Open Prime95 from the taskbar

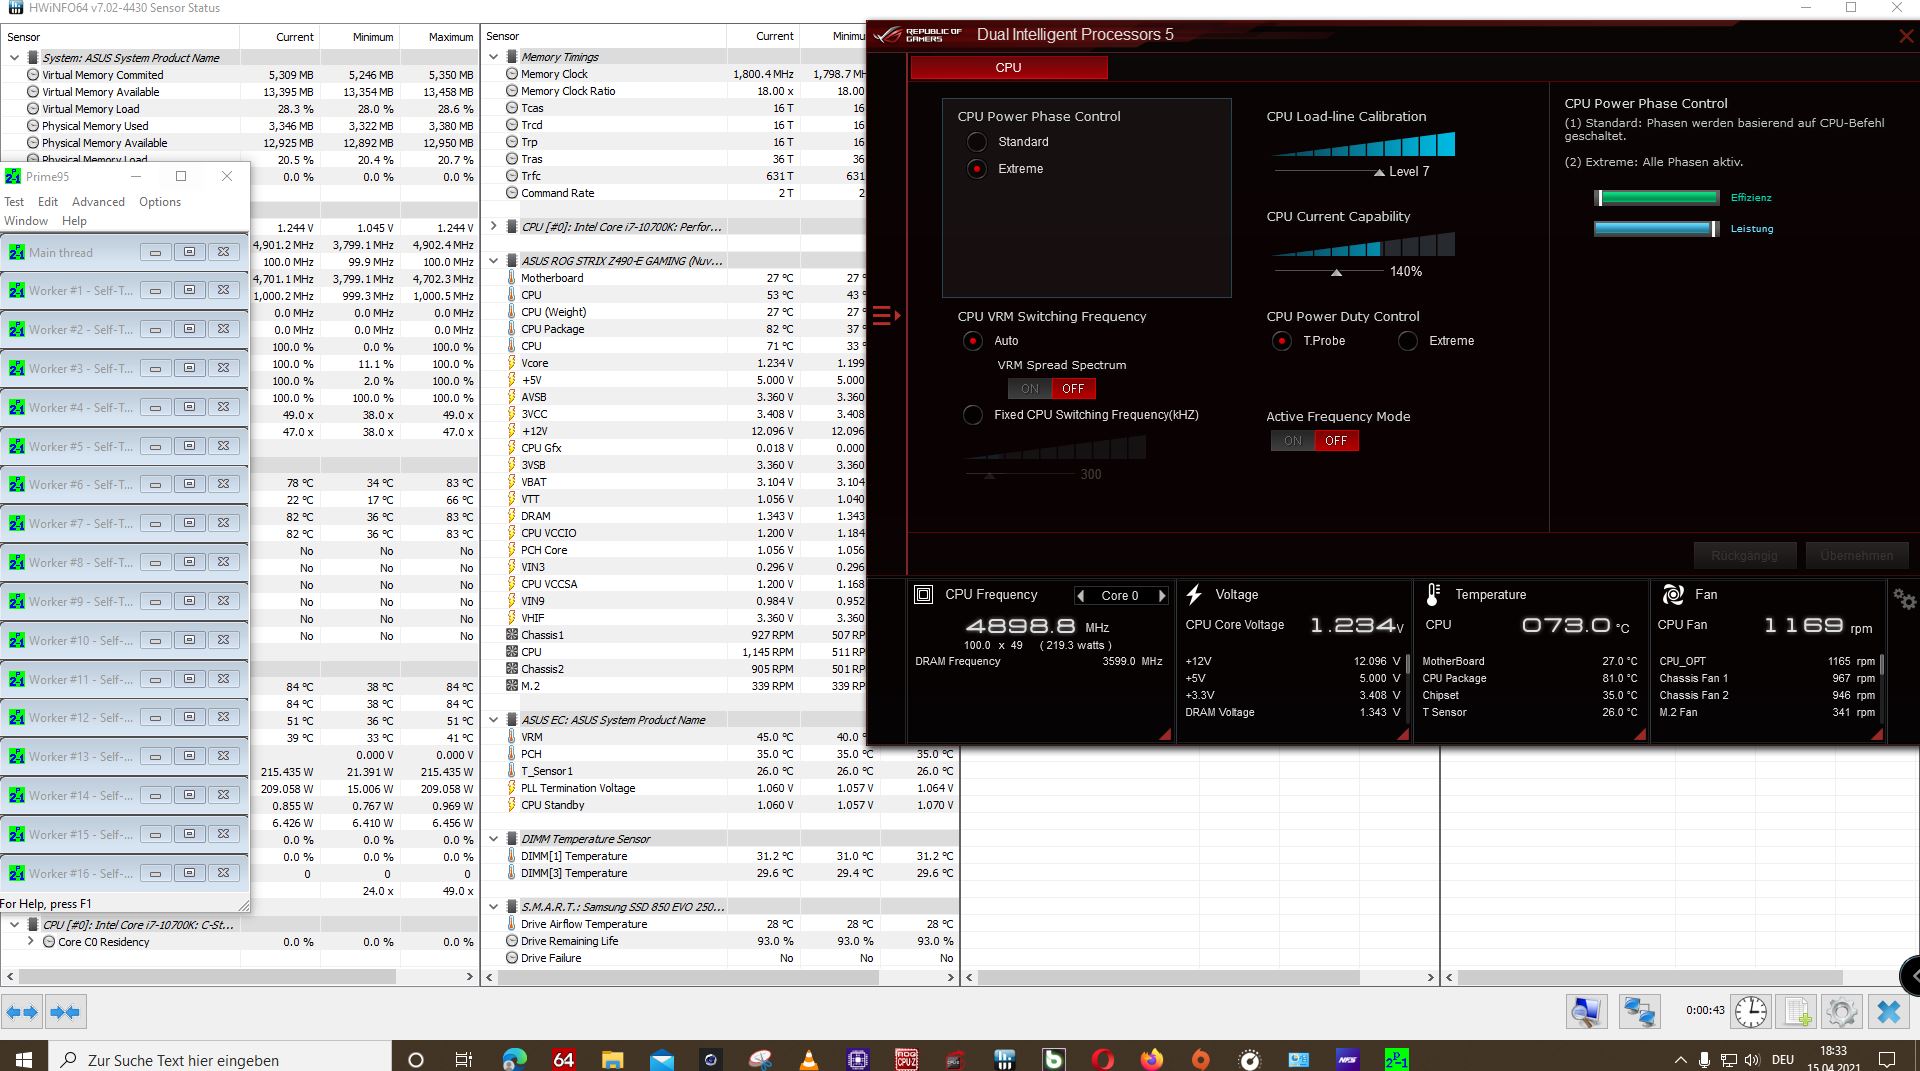click(x=1396, y=1059)
